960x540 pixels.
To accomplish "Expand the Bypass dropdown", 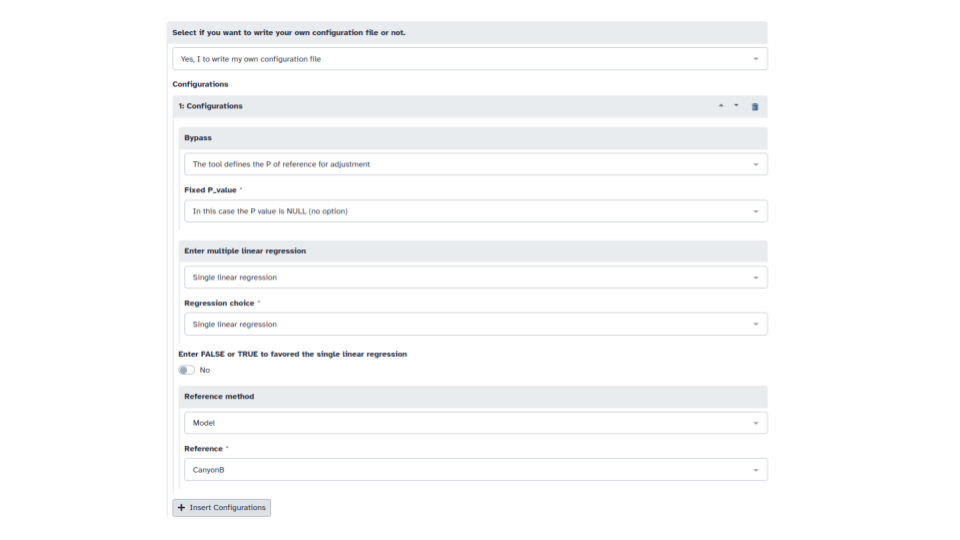I will point(475,164).
